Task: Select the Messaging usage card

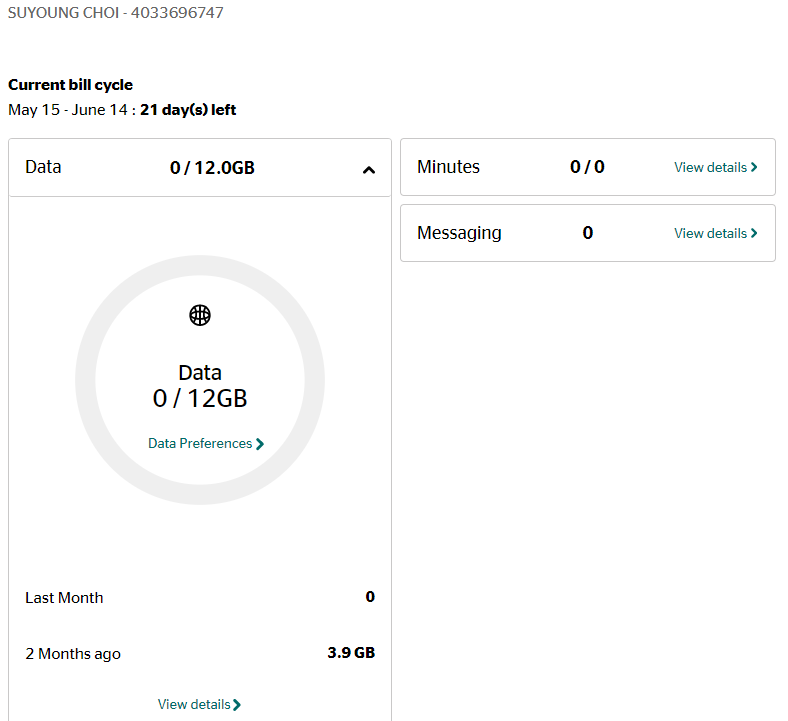Action: pyautogui.click(x=588, y=233)
